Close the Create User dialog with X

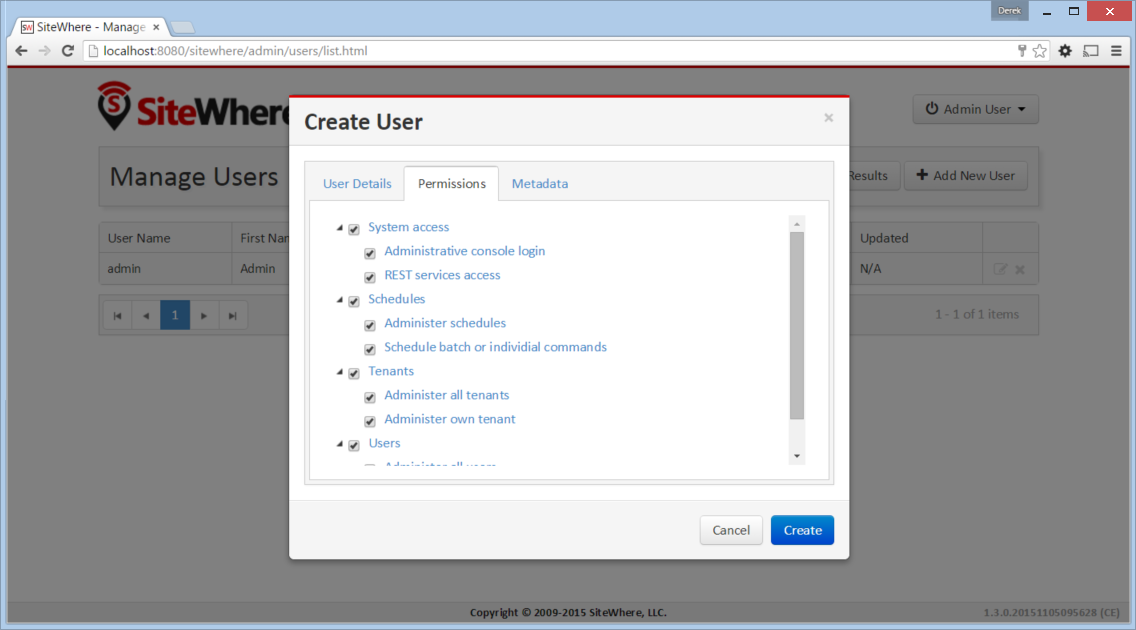coord(829,117)
